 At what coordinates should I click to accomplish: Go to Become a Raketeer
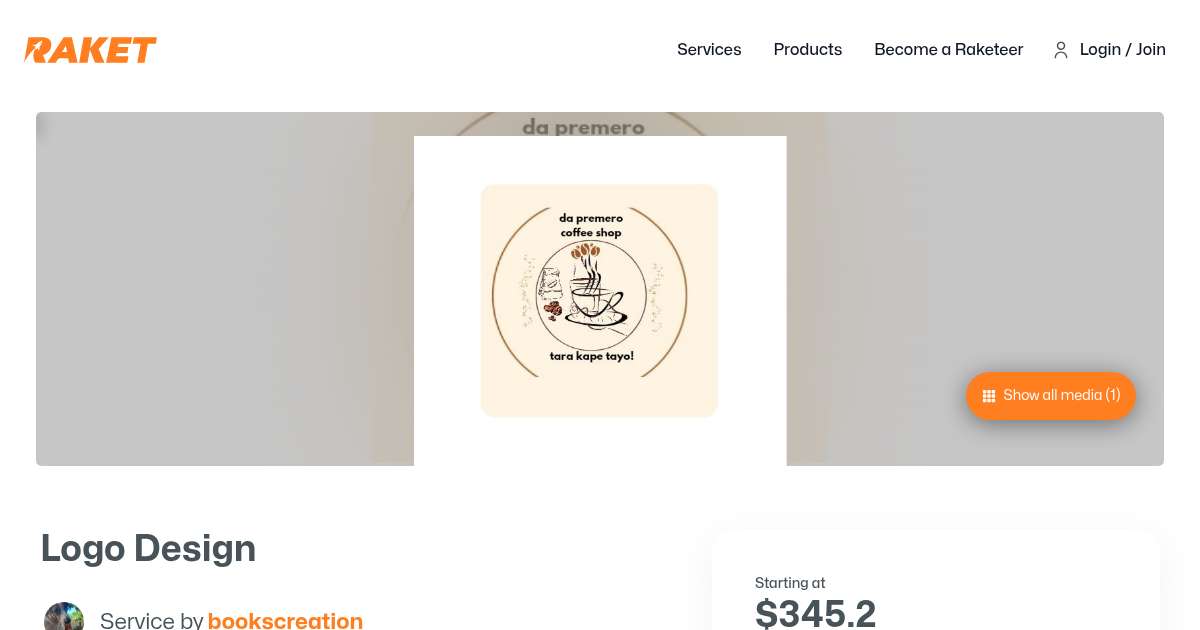click(x=949, y=49)
